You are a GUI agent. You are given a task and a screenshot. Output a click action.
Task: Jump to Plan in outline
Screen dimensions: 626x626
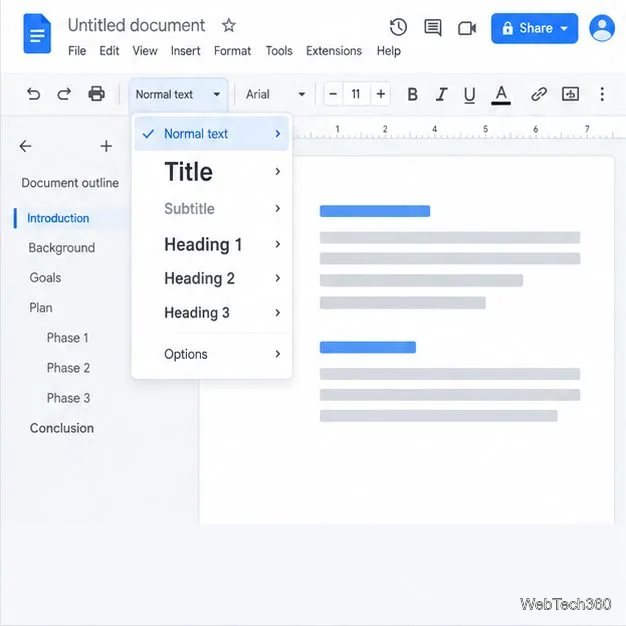coord(41,308)
